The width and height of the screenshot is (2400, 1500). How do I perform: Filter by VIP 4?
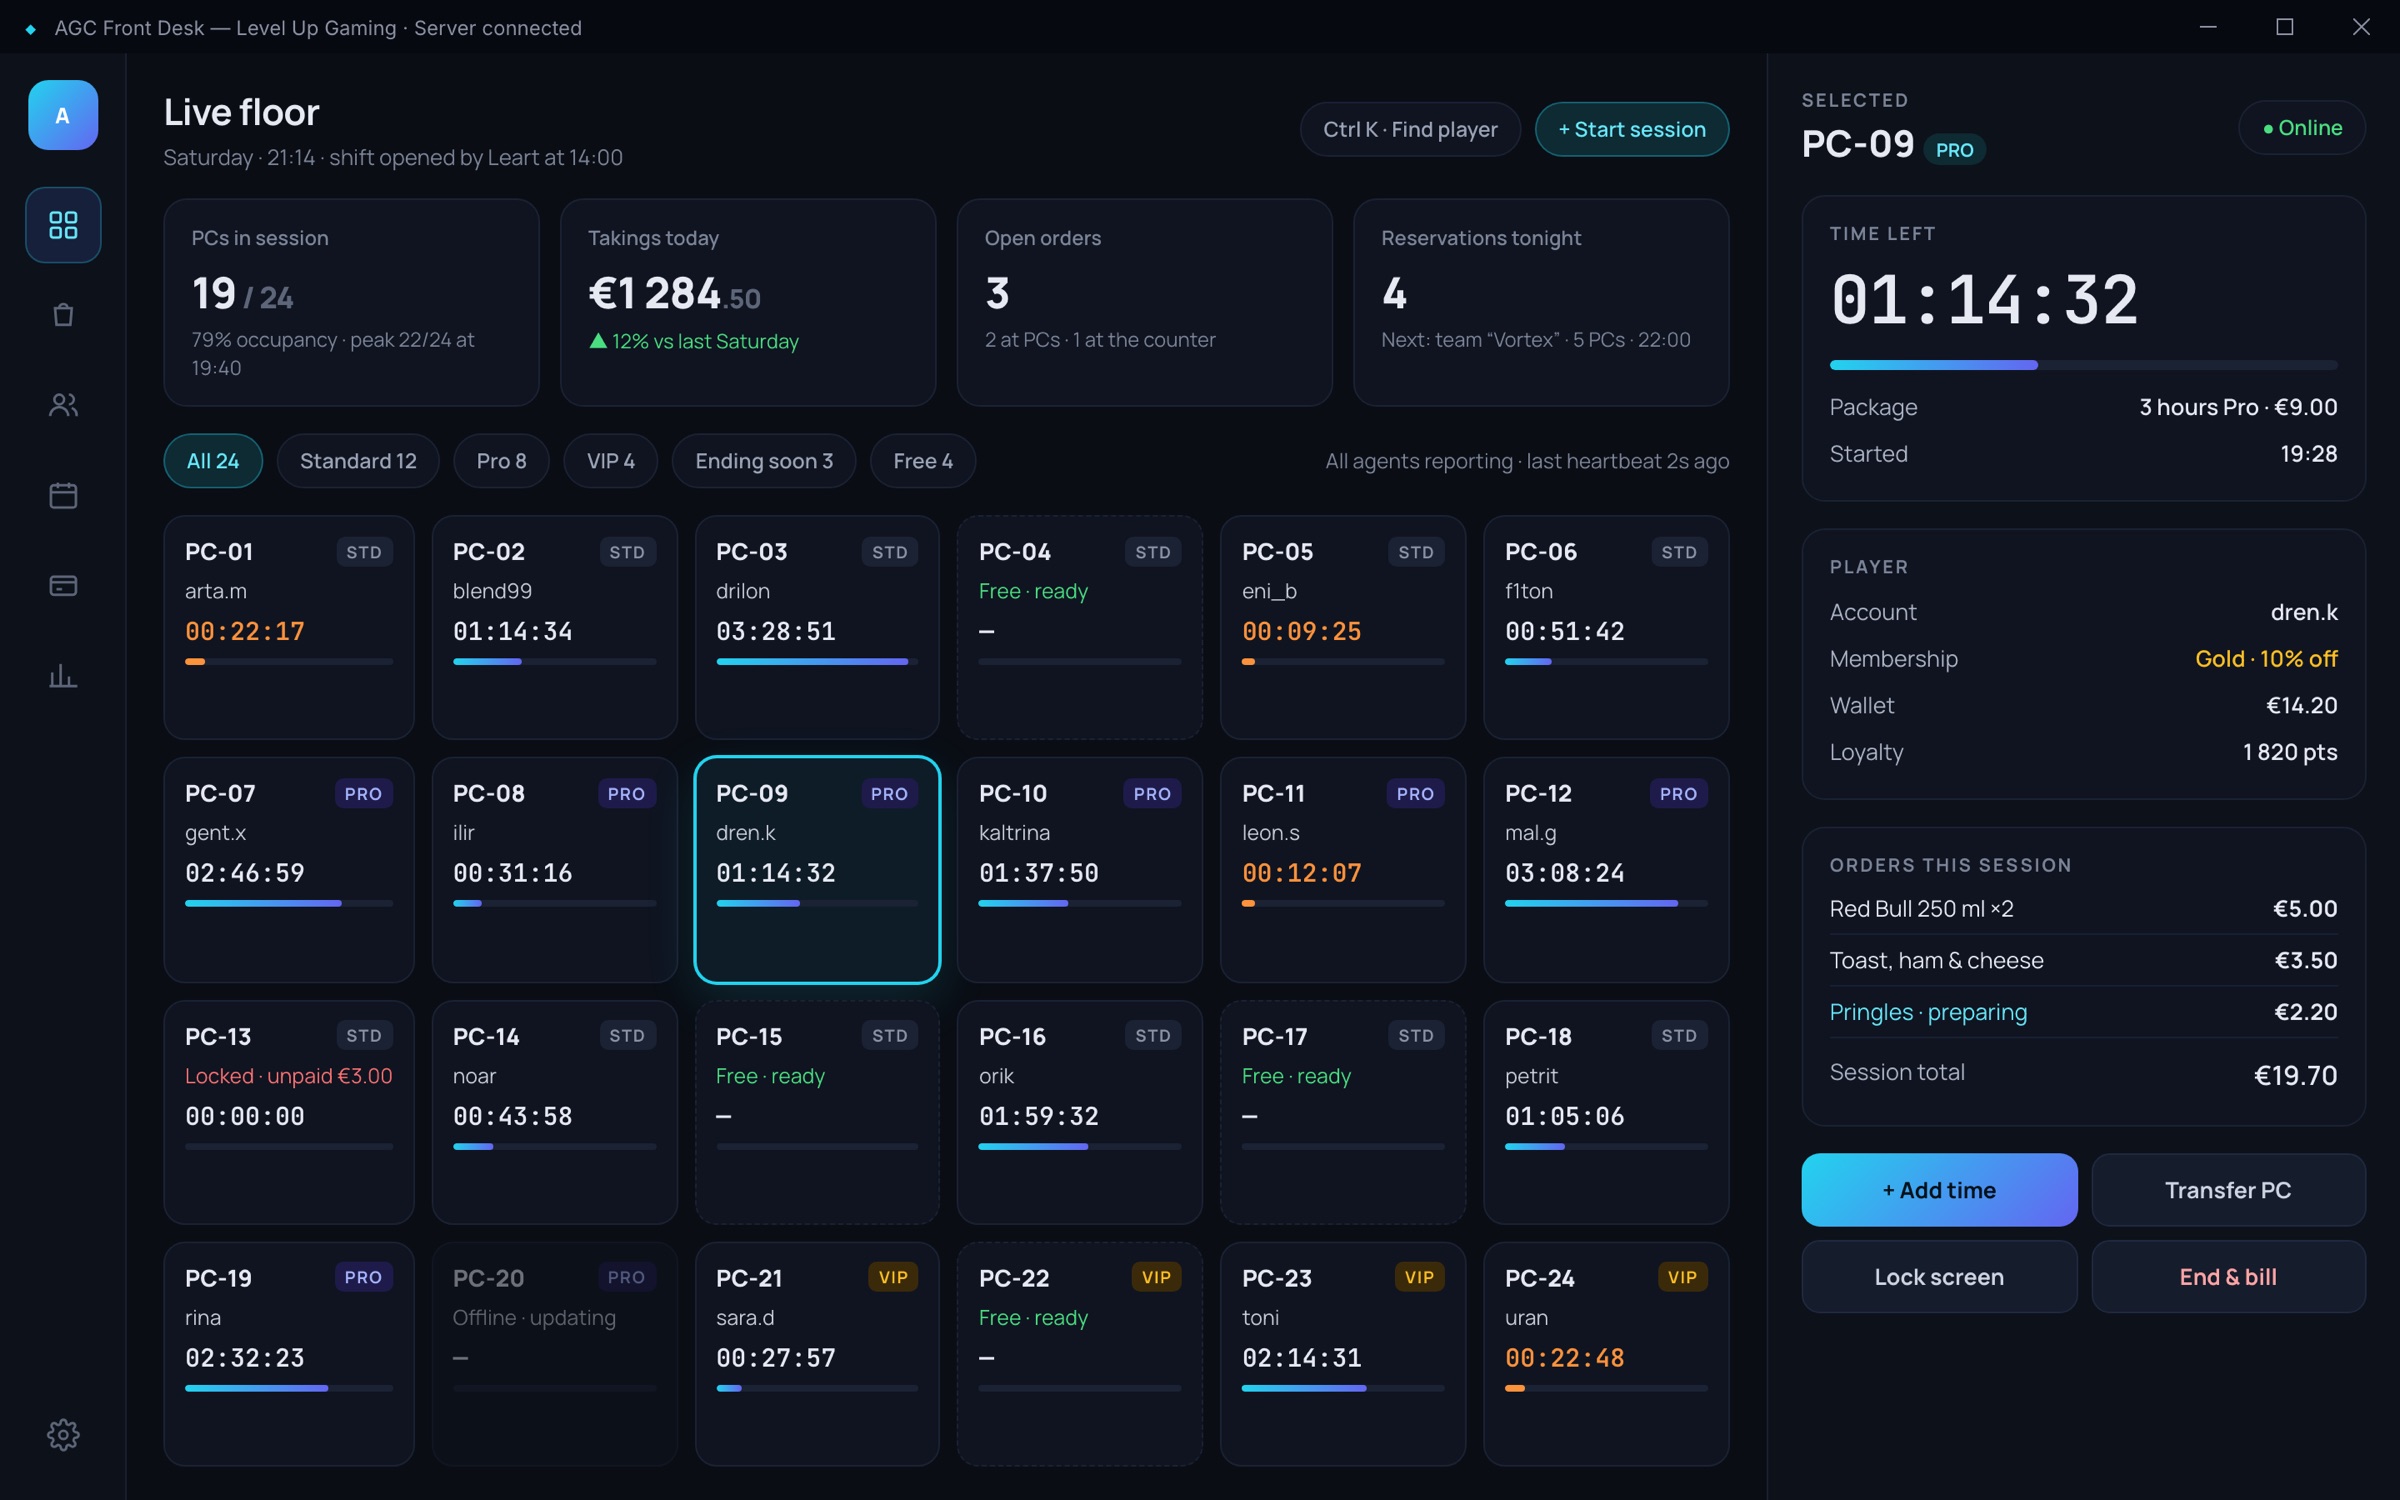pos(611,461)
